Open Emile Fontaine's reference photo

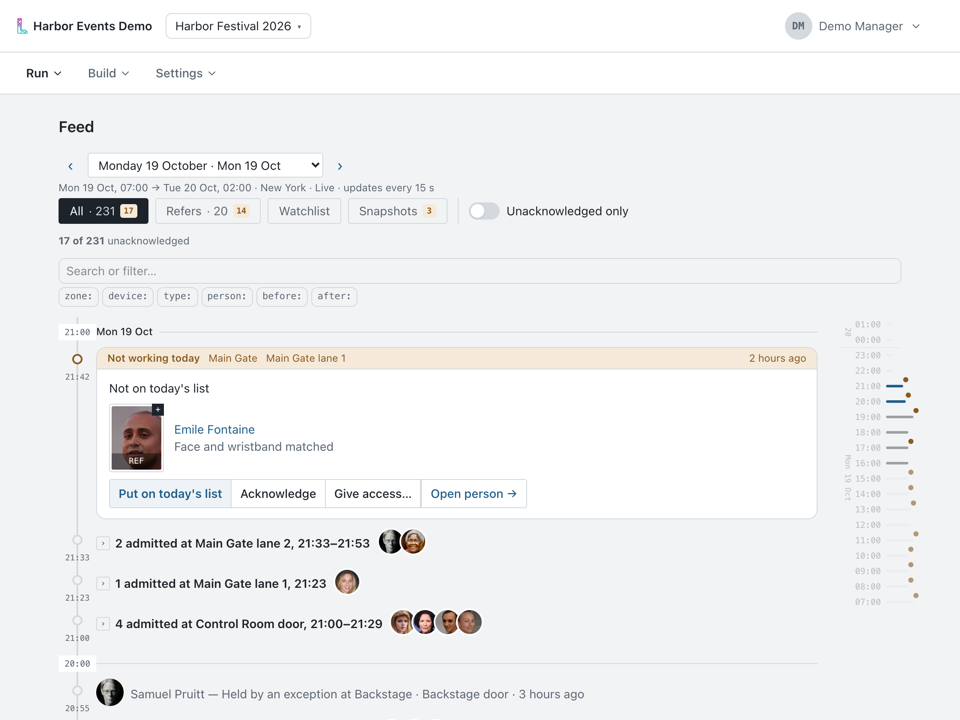136,437
